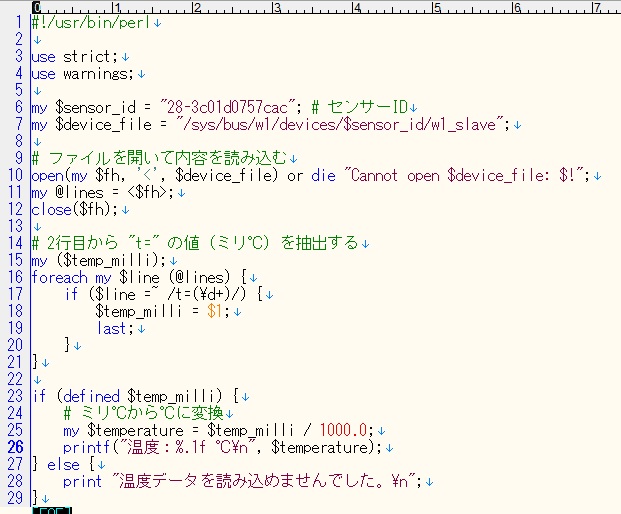Click line number 14 in the gutter

click(18, 243)
